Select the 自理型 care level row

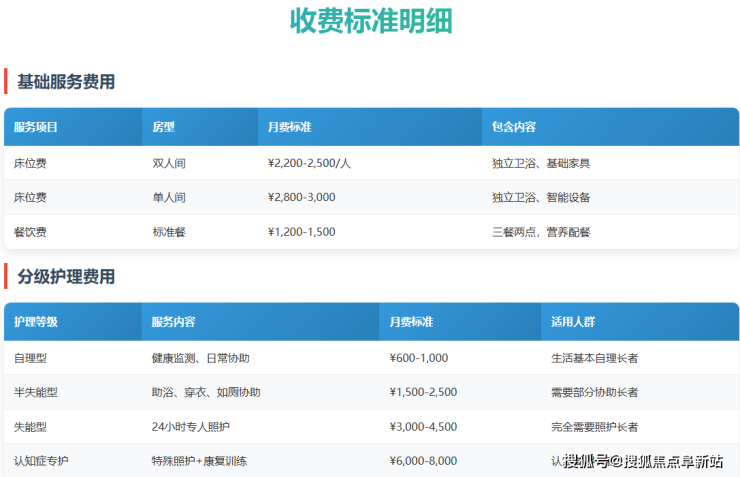click(30, 358)
